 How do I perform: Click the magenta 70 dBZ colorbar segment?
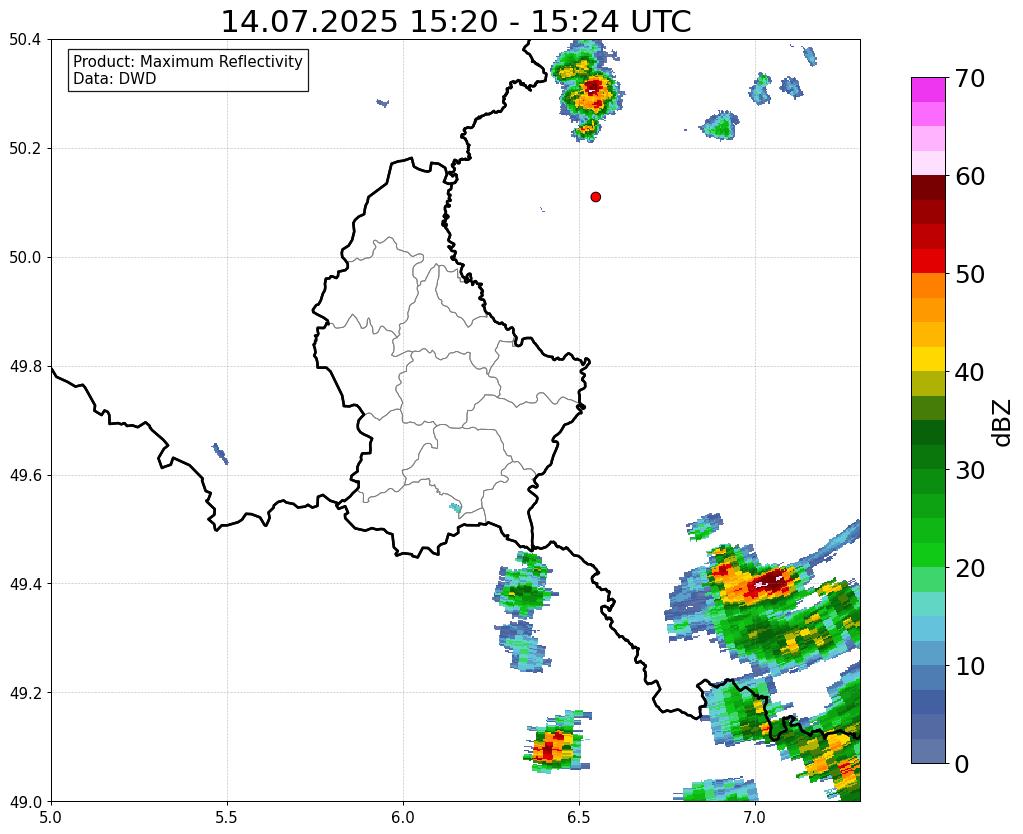[928, 89]
